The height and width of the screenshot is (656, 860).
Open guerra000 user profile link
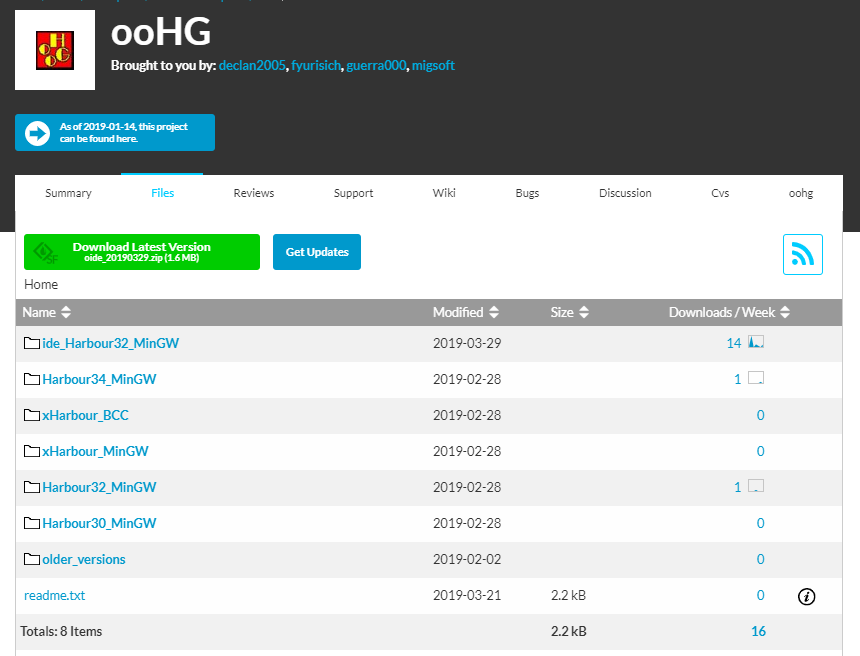pos(376,65)
